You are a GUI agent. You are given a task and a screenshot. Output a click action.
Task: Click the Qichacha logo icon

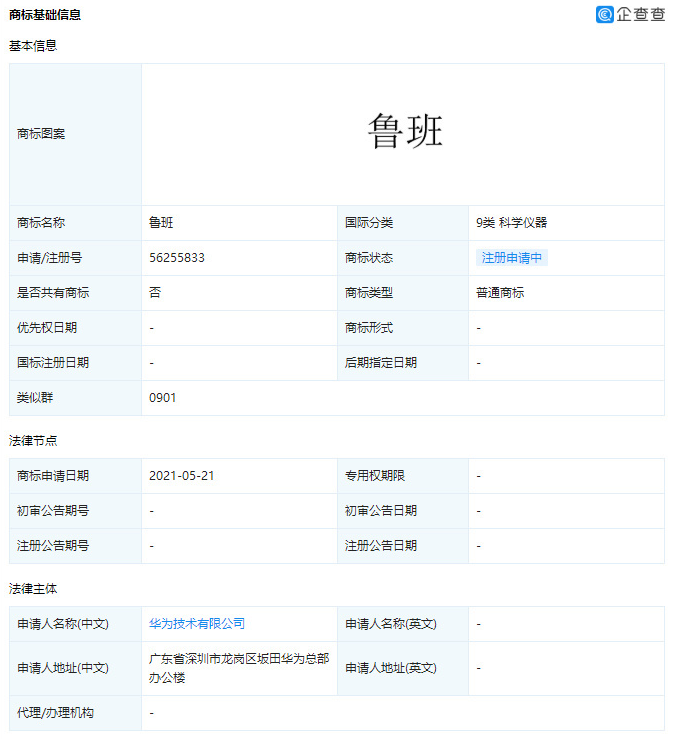pyautogui.click(x=604, y=14)
